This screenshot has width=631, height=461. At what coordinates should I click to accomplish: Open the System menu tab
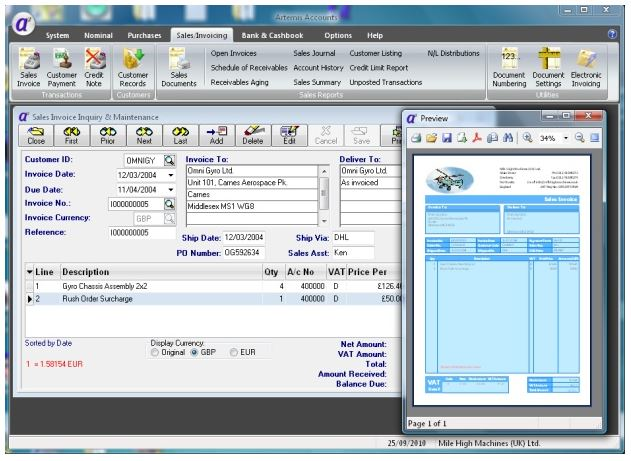click(57, 35)
